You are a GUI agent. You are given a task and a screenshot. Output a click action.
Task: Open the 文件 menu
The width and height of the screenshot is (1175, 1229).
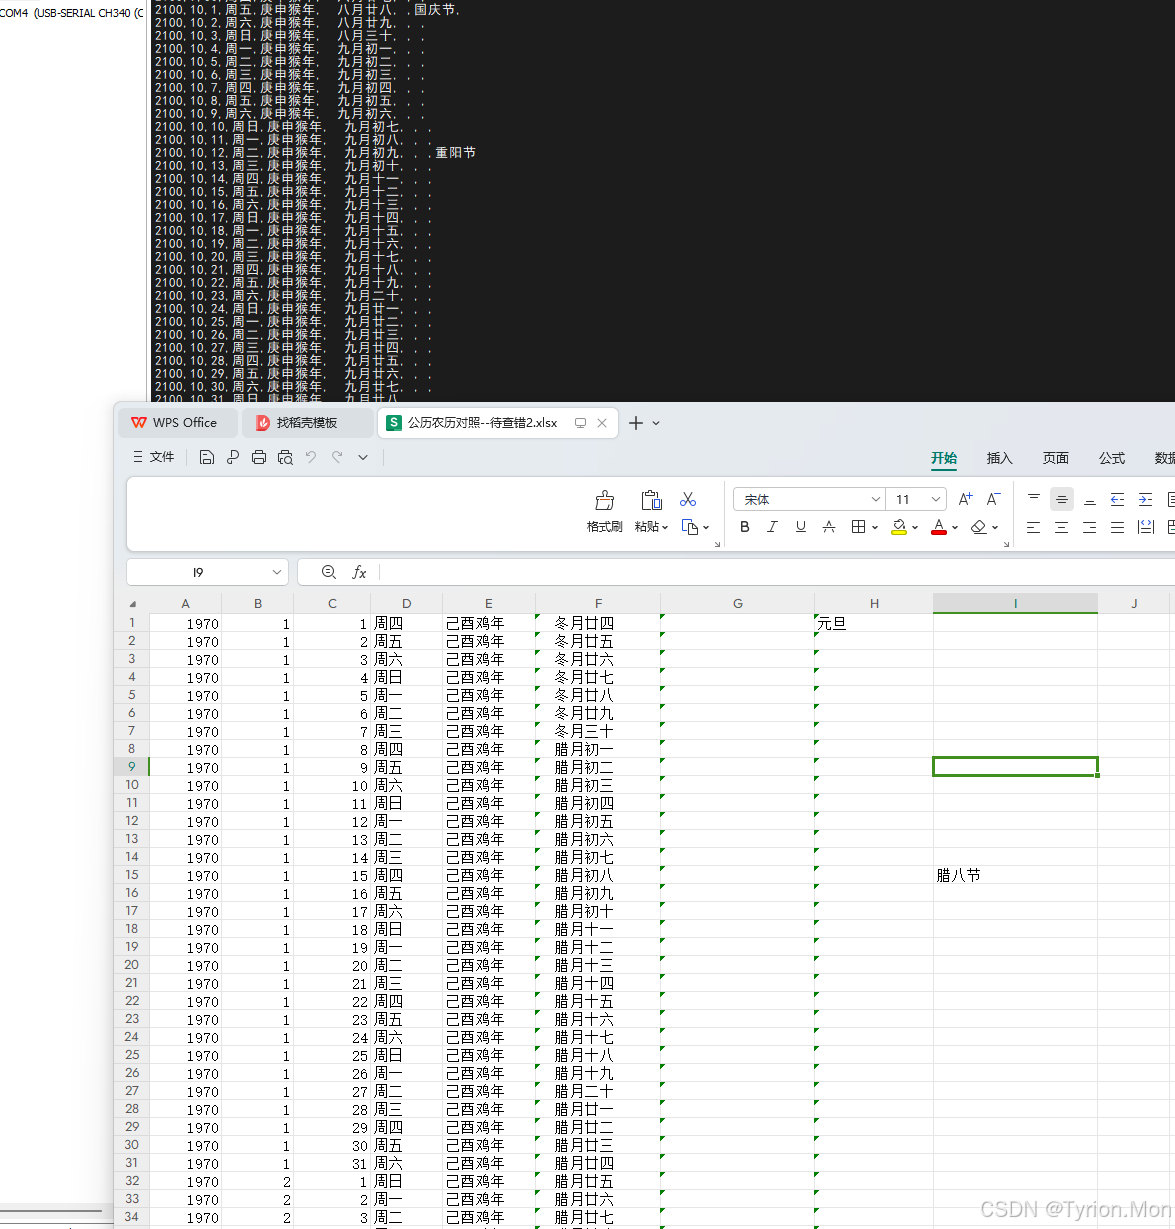pyautogui.click(x=154, y=457)
